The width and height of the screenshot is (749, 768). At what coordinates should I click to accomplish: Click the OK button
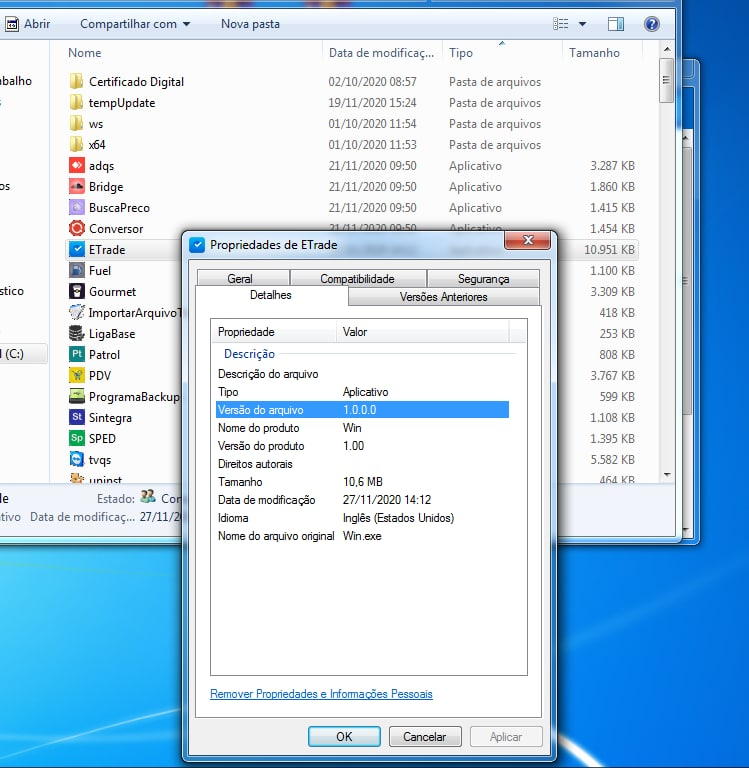(344, 737)
